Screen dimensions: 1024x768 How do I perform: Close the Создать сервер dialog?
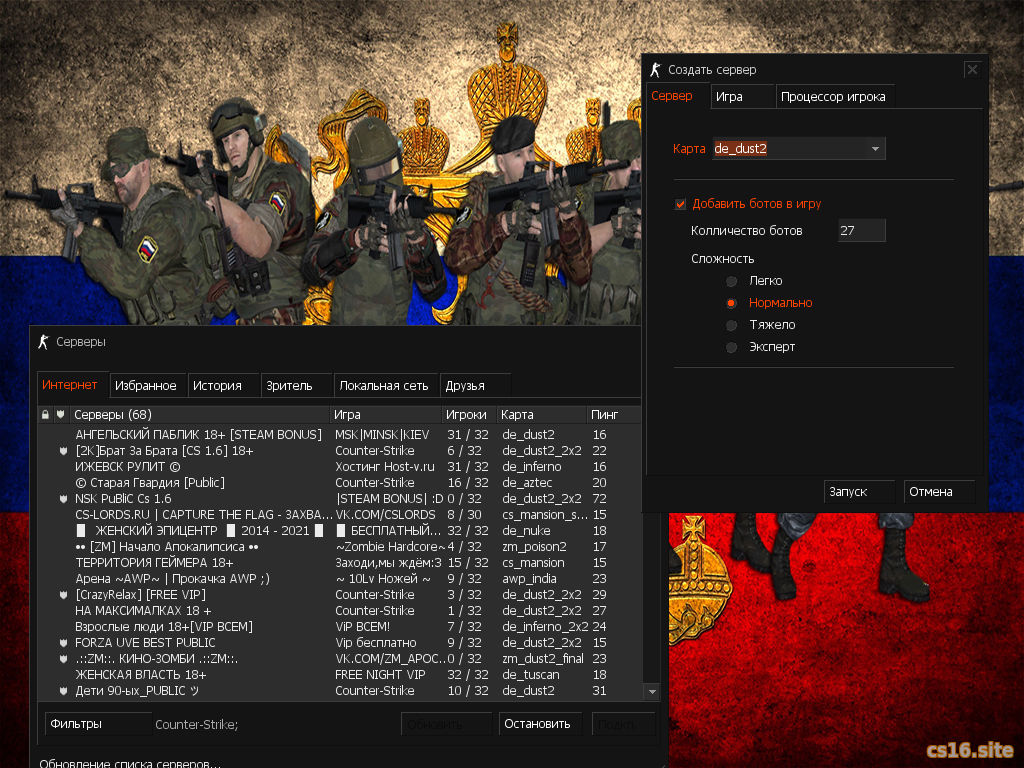pyautogui.click(x=972, y=69)
